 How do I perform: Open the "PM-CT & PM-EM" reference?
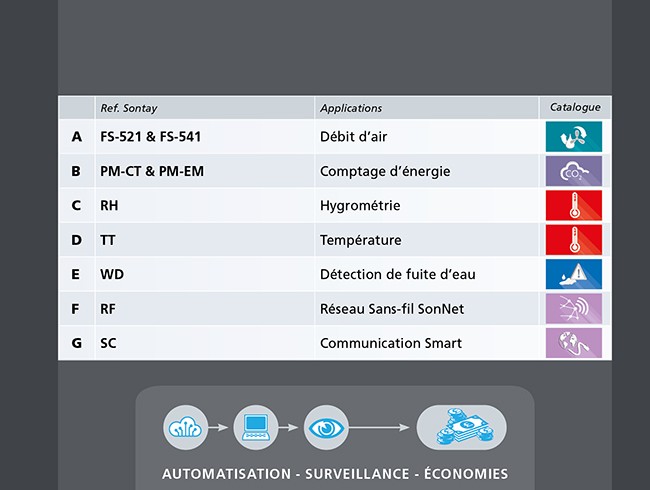pos(151,171)
